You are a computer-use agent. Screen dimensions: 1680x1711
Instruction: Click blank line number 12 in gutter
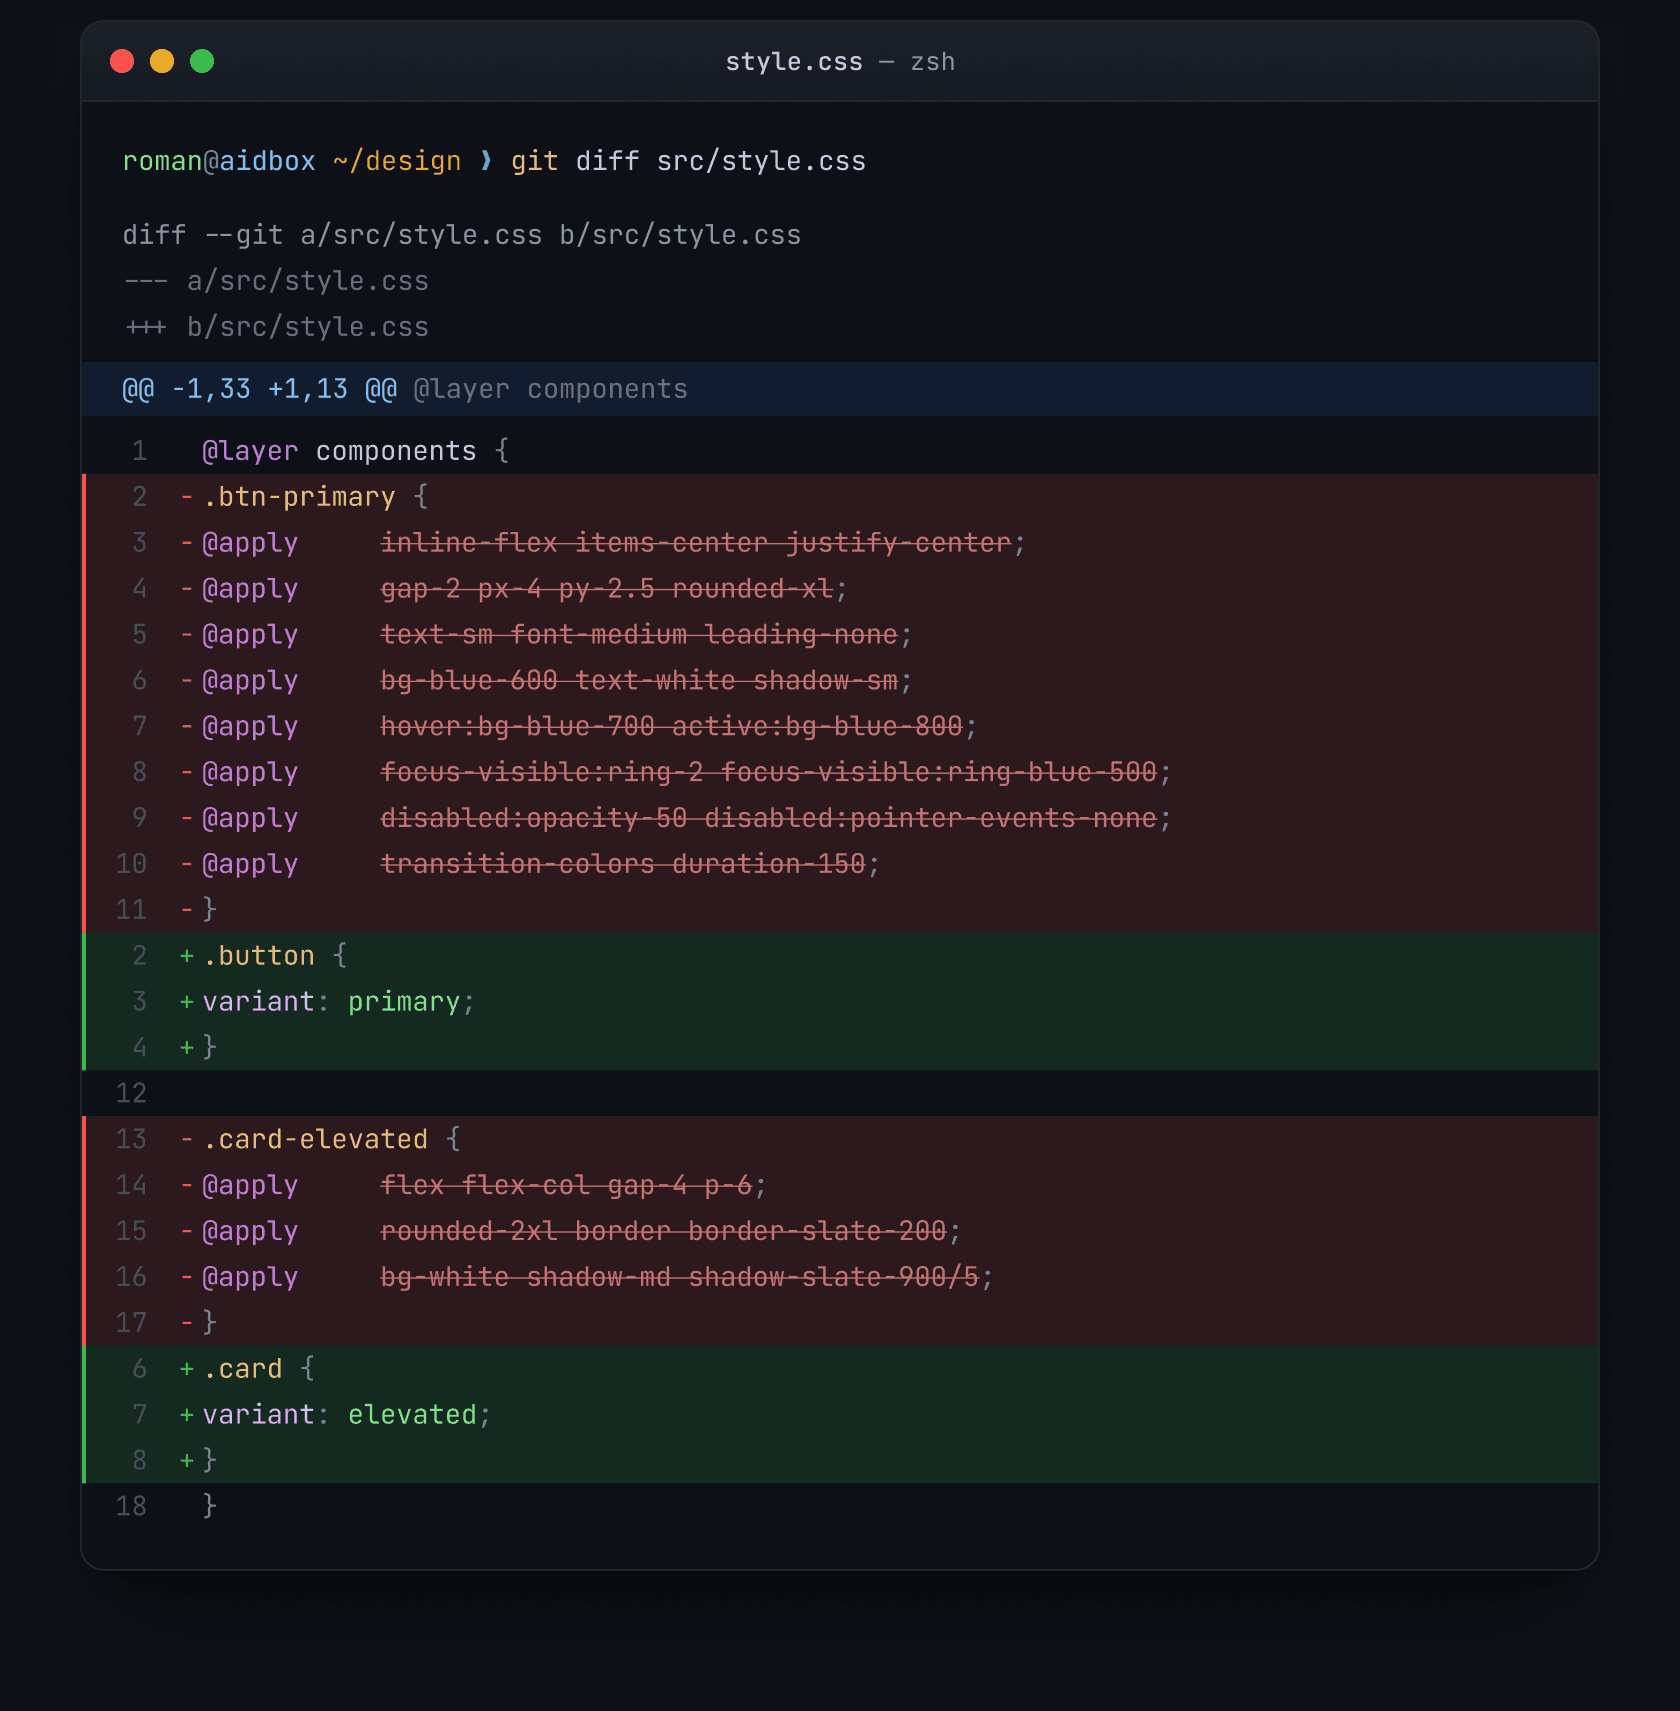tap(131, 1093)
